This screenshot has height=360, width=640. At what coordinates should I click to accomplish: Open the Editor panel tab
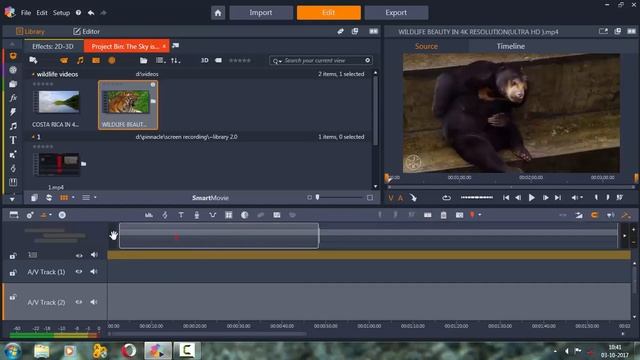point(86,31)
